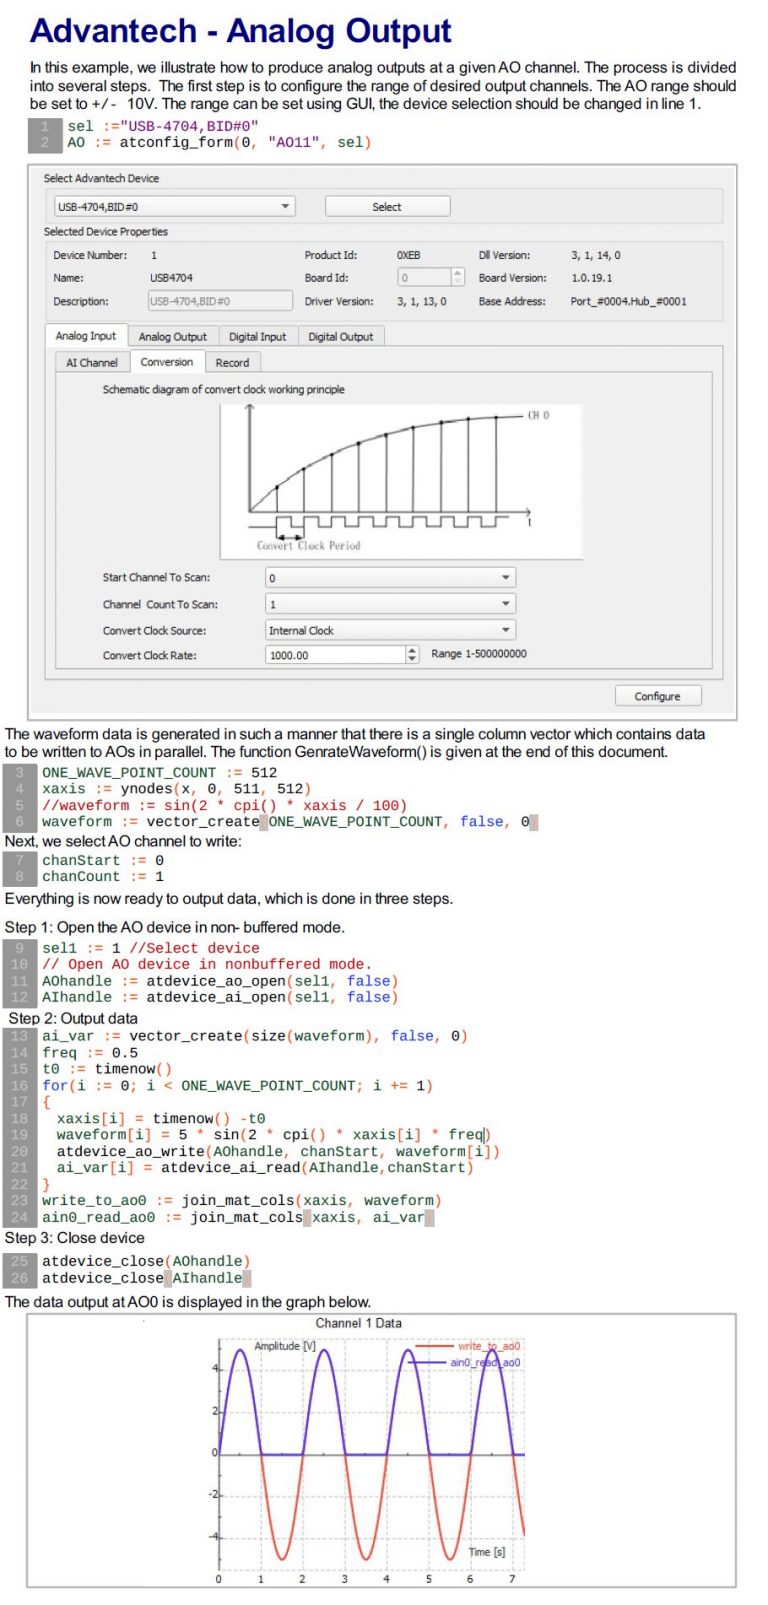Click the Select button

click(387, 207)
